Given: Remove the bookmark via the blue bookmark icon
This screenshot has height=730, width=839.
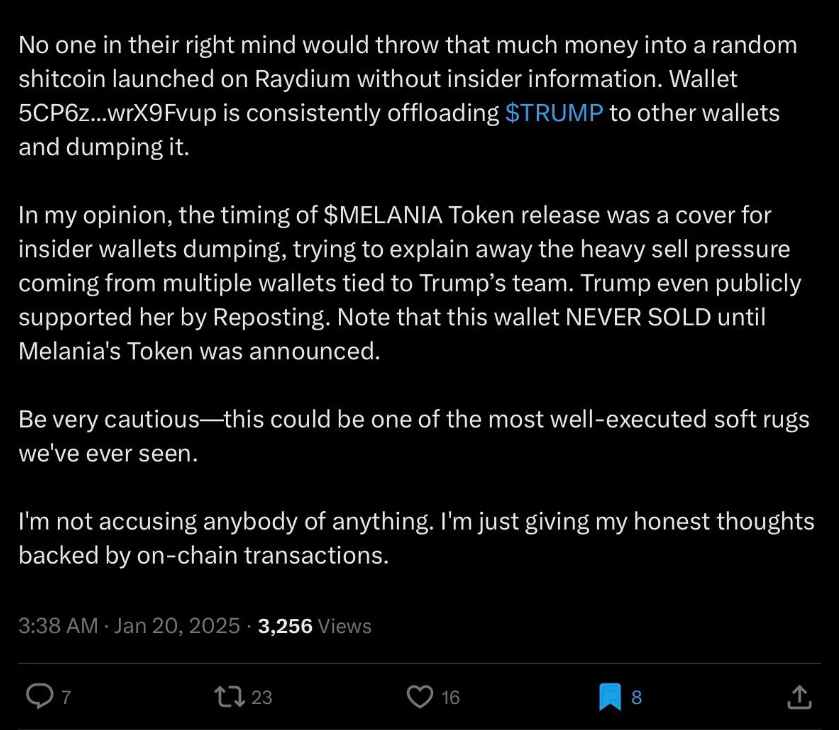Looking at the screenshot, I should click(x=610, y=697).
